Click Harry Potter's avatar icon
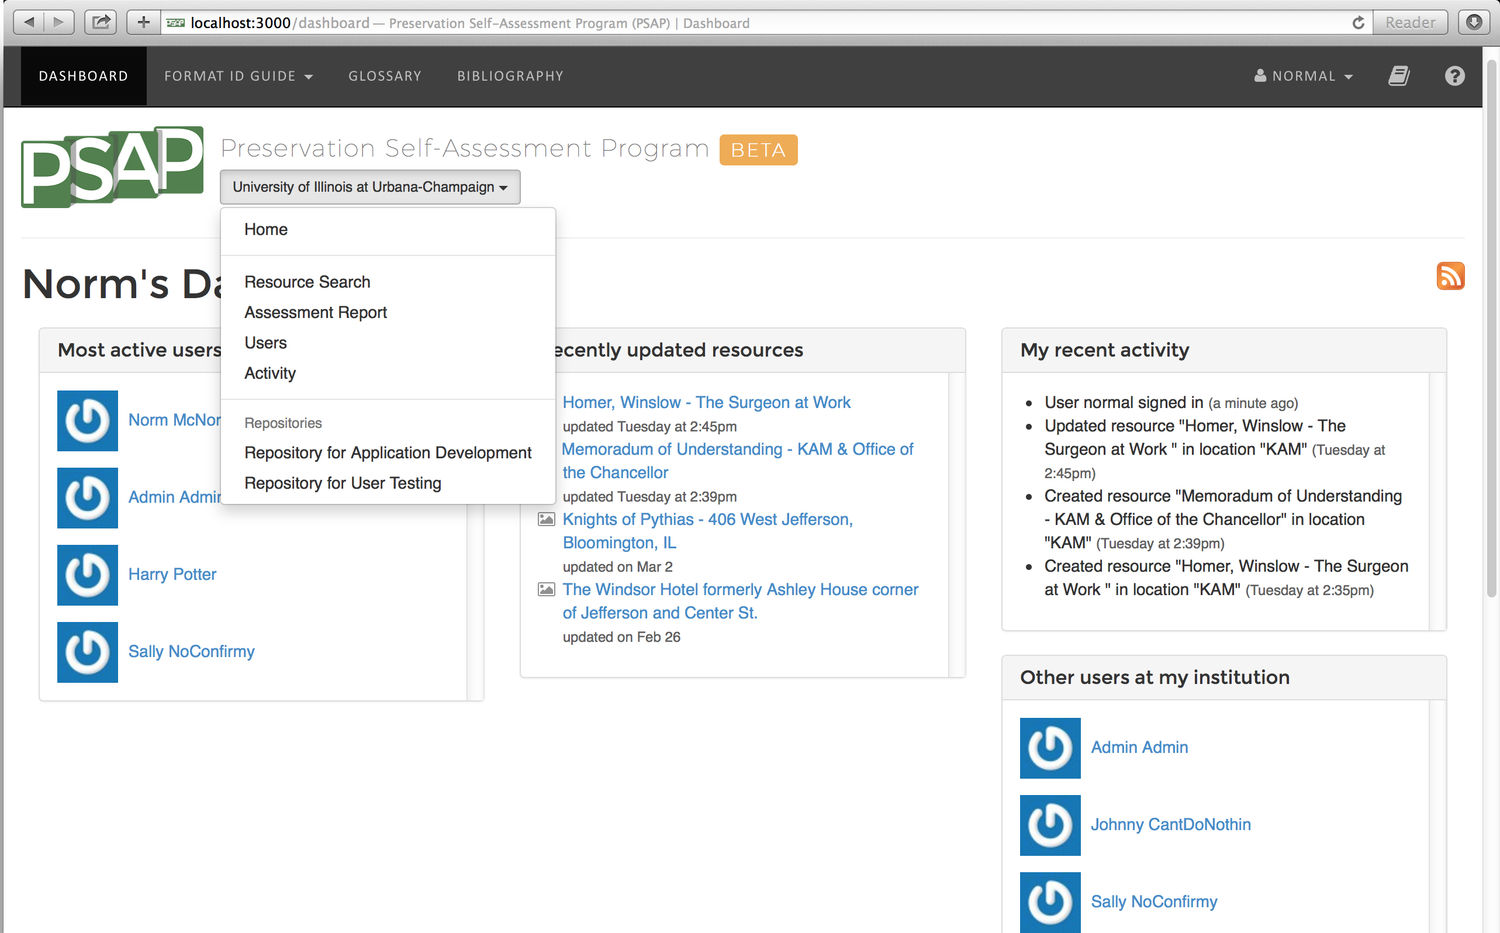The height and width of the screenshot is (933, 1500). 87,576
